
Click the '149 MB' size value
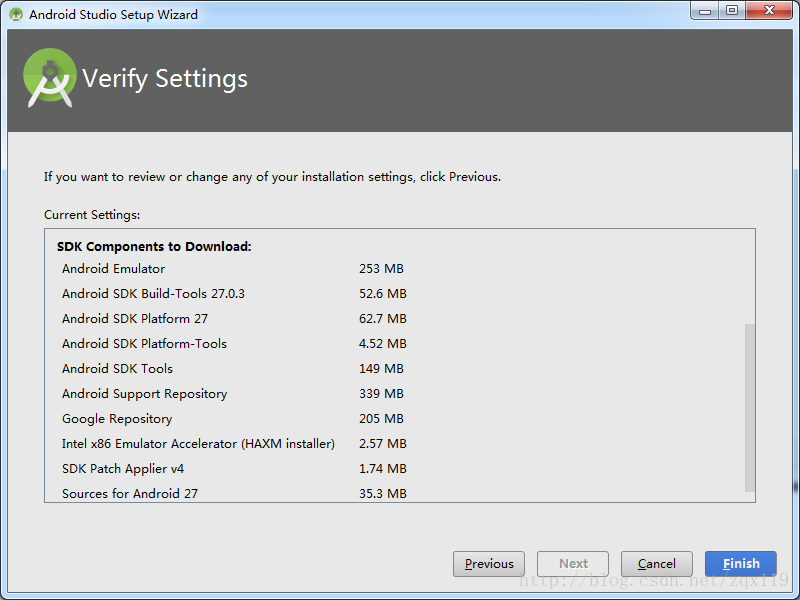pos(381,368)
